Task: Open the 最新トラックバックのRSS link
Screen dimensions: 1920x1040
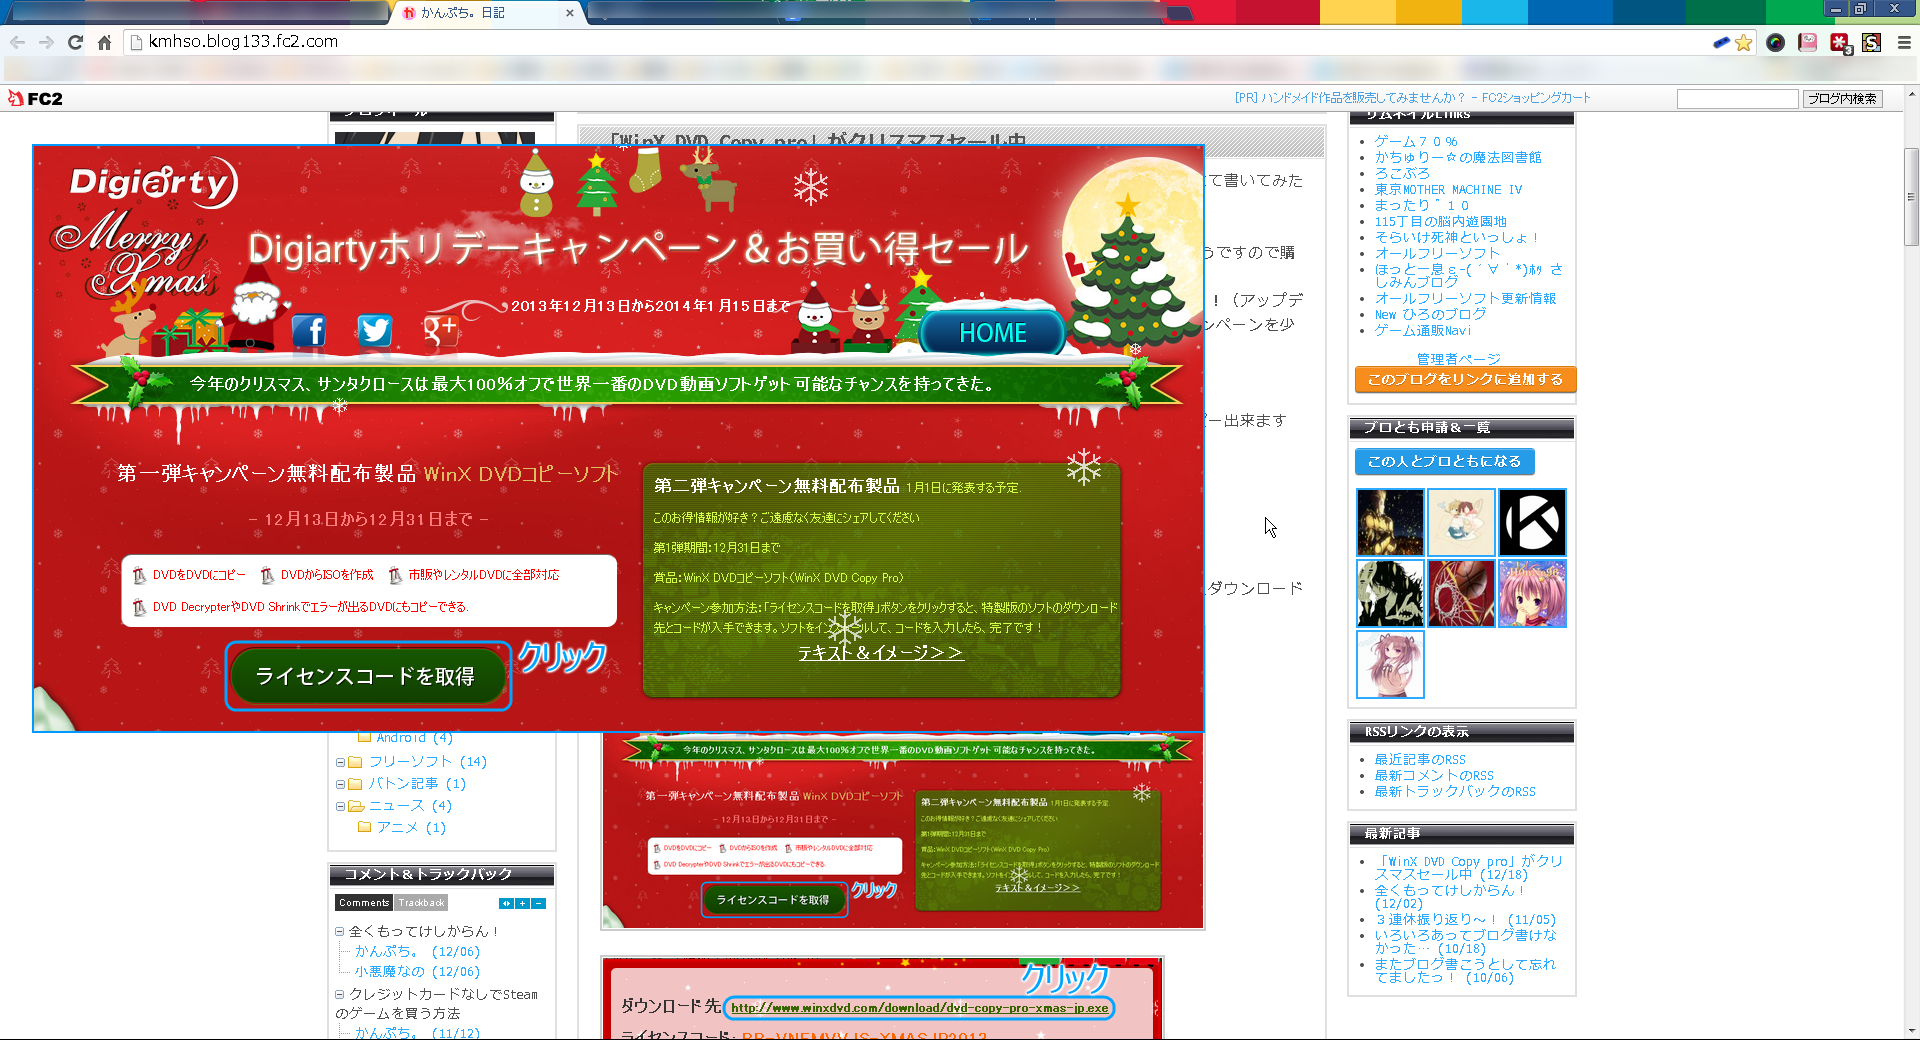Action: 1455,792
